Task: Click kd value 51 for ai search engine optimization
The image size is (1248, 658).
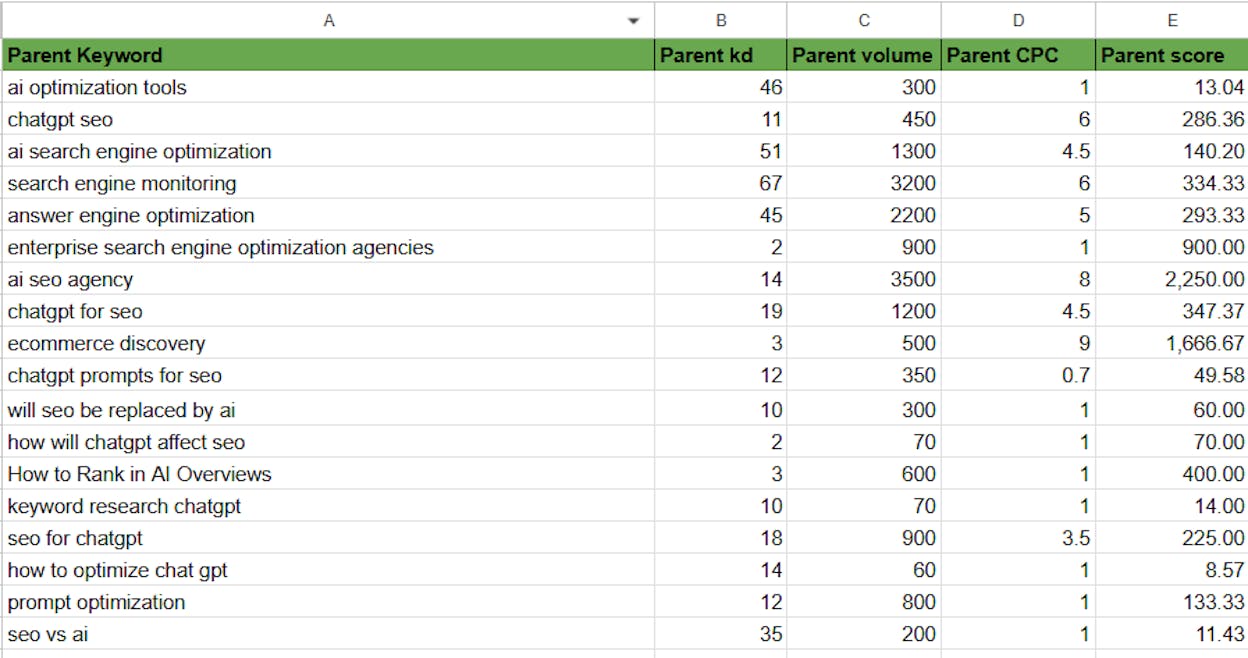Action: coord(721,151)
